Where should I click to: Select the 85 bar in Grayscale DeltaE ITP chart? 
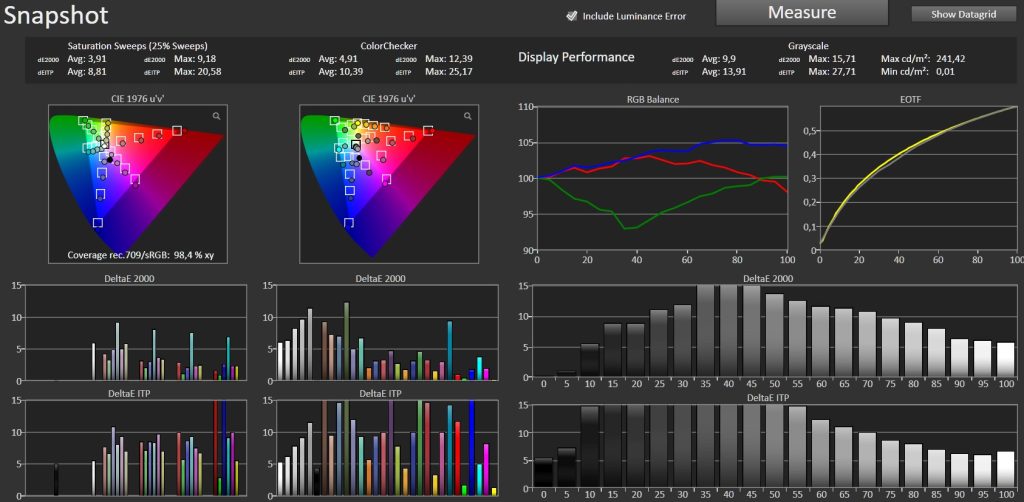pyautogui.click(x=936, y=469)
